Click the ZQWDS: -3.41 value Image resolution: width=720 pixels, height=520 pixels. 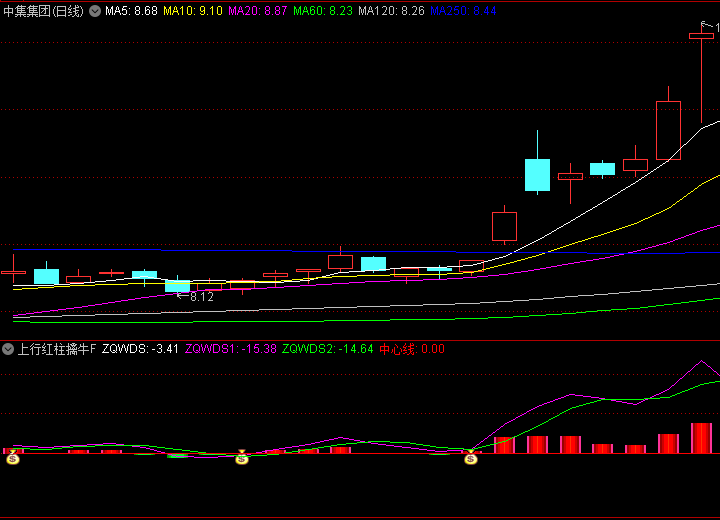(140, 349)
